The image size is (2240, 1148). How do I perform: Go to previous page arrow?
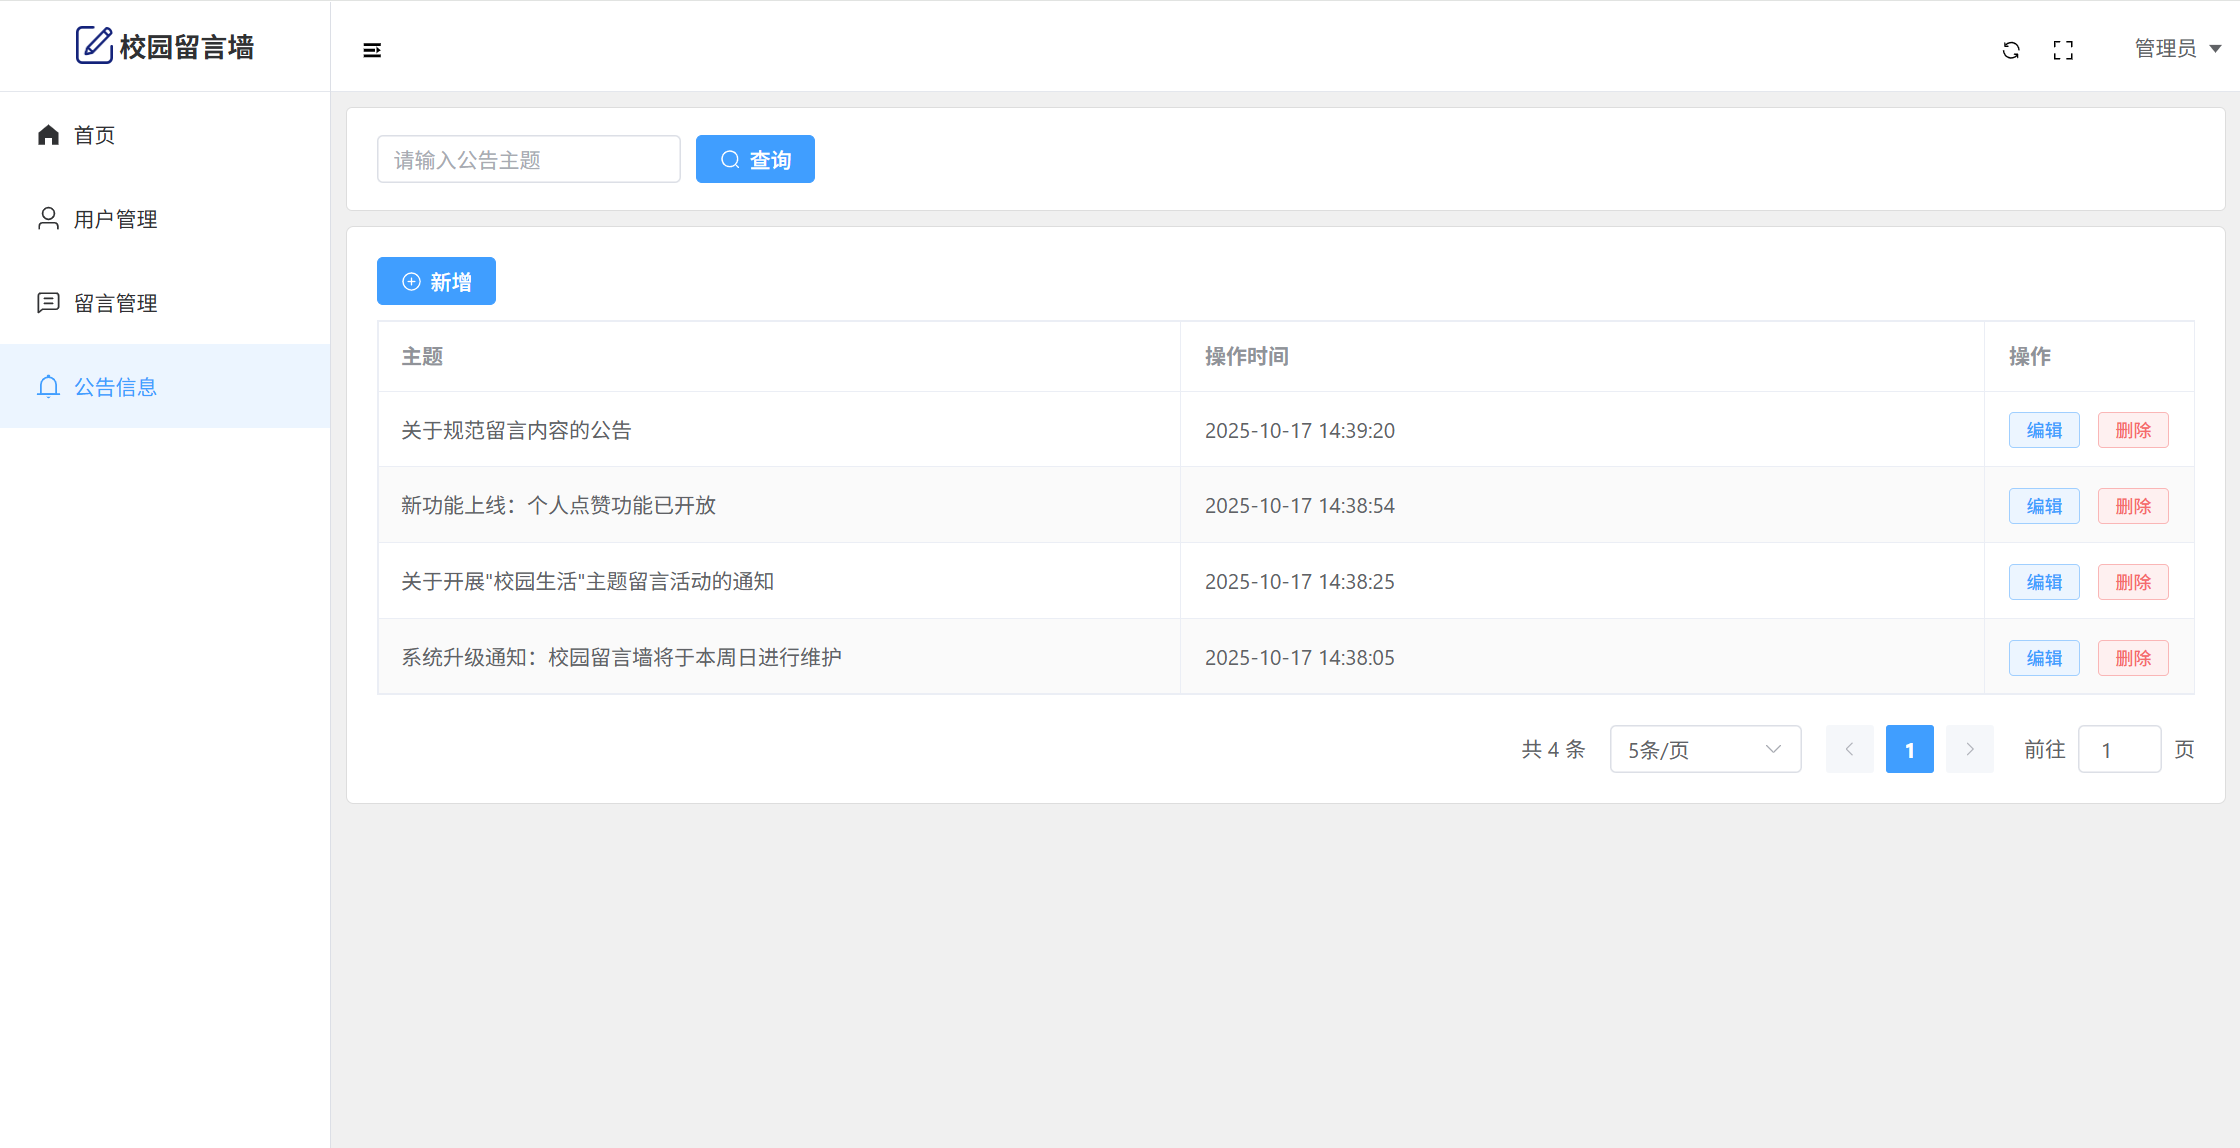click(x=1849, y=749)
